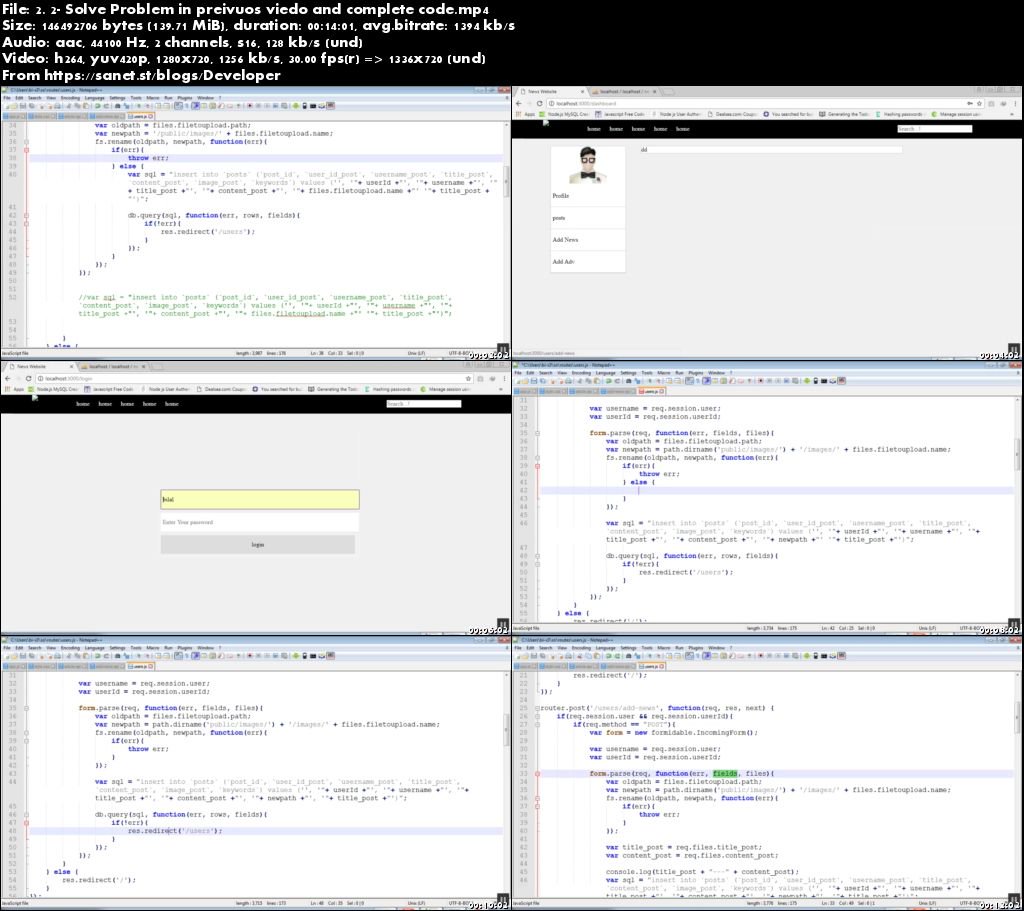This screenshot has height=911, width=1024.
Task: Collapse fold marker at form.parse line 35, empty-else frame
Action: click(x=537, y=433)
